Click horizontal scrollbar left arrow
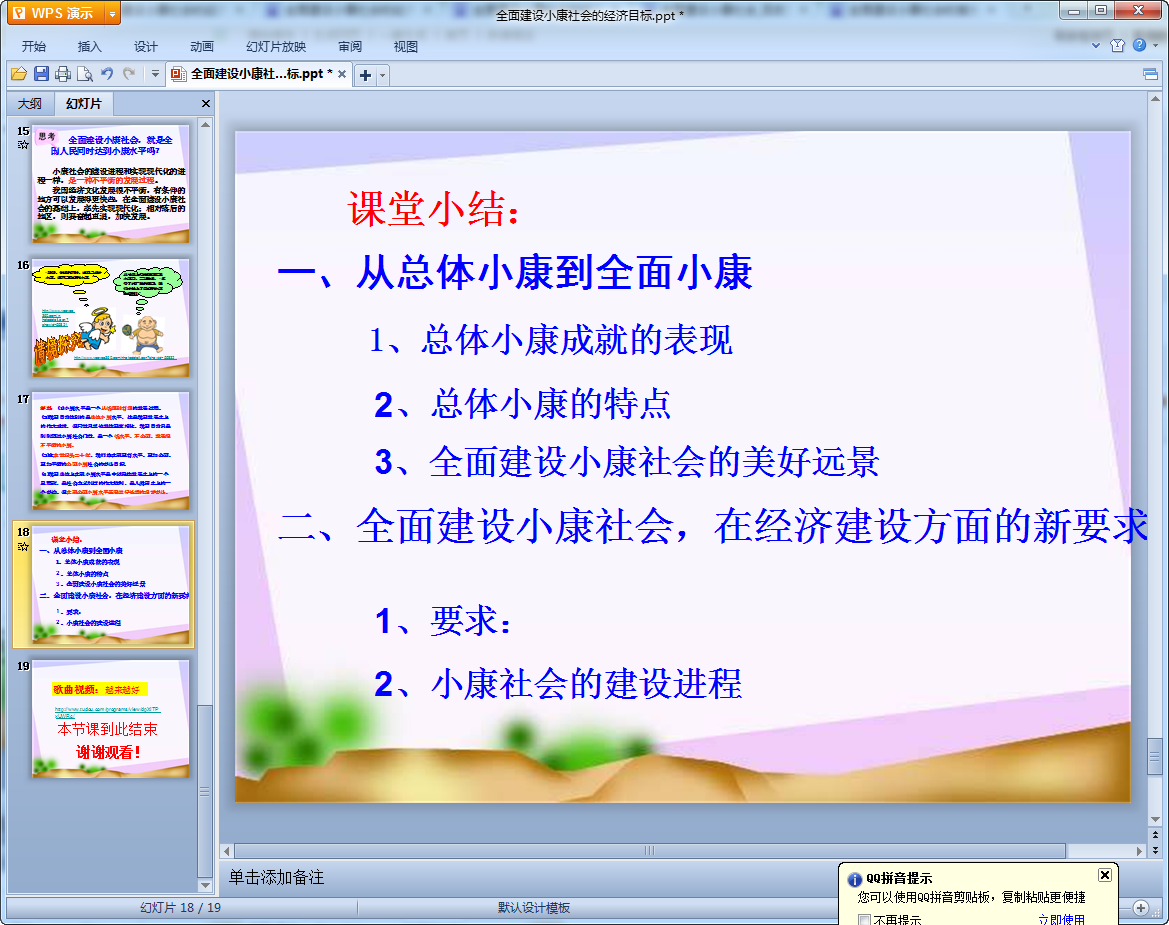The height and width of the screenshot is (925, 1169). tap(227, 850)
